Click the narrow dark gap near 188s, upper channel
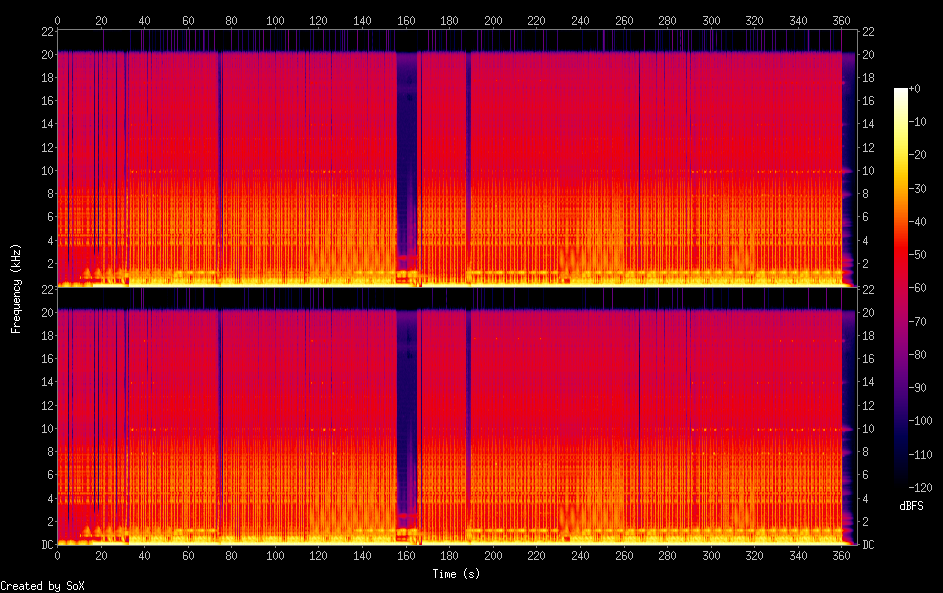Image resolution: width=943 pixels, height=593 pixels. pyautogui.click(x=467, y=150)
